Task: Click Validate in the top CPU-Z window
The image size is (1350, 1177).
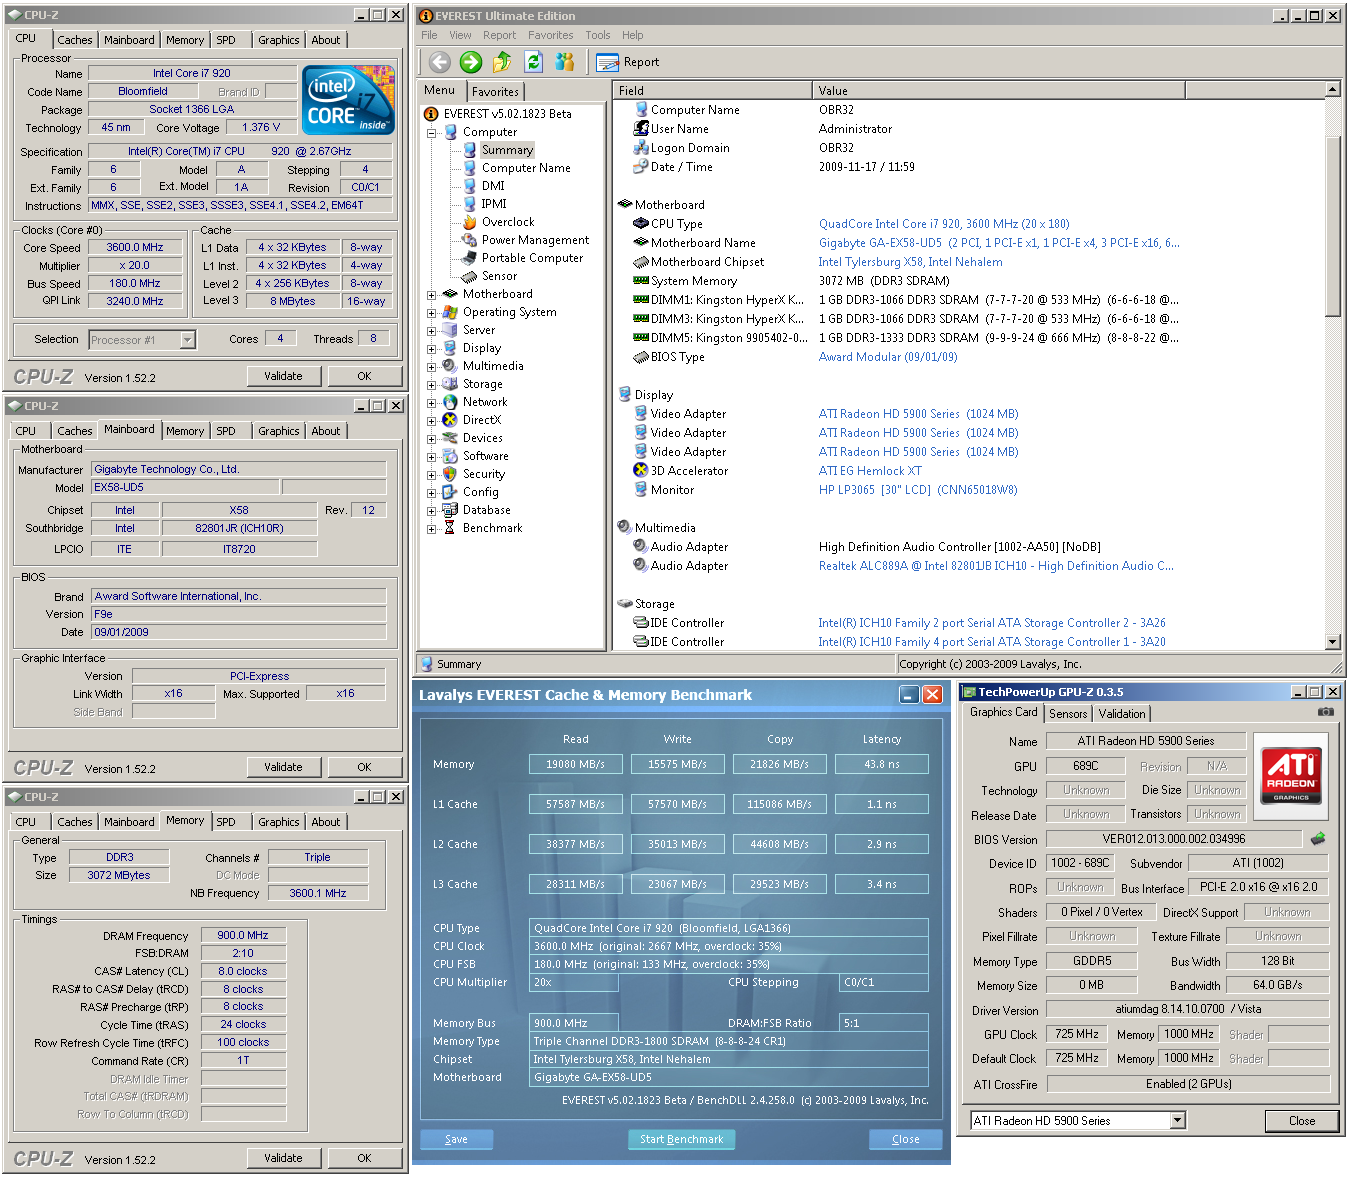Action: (283, 376)
